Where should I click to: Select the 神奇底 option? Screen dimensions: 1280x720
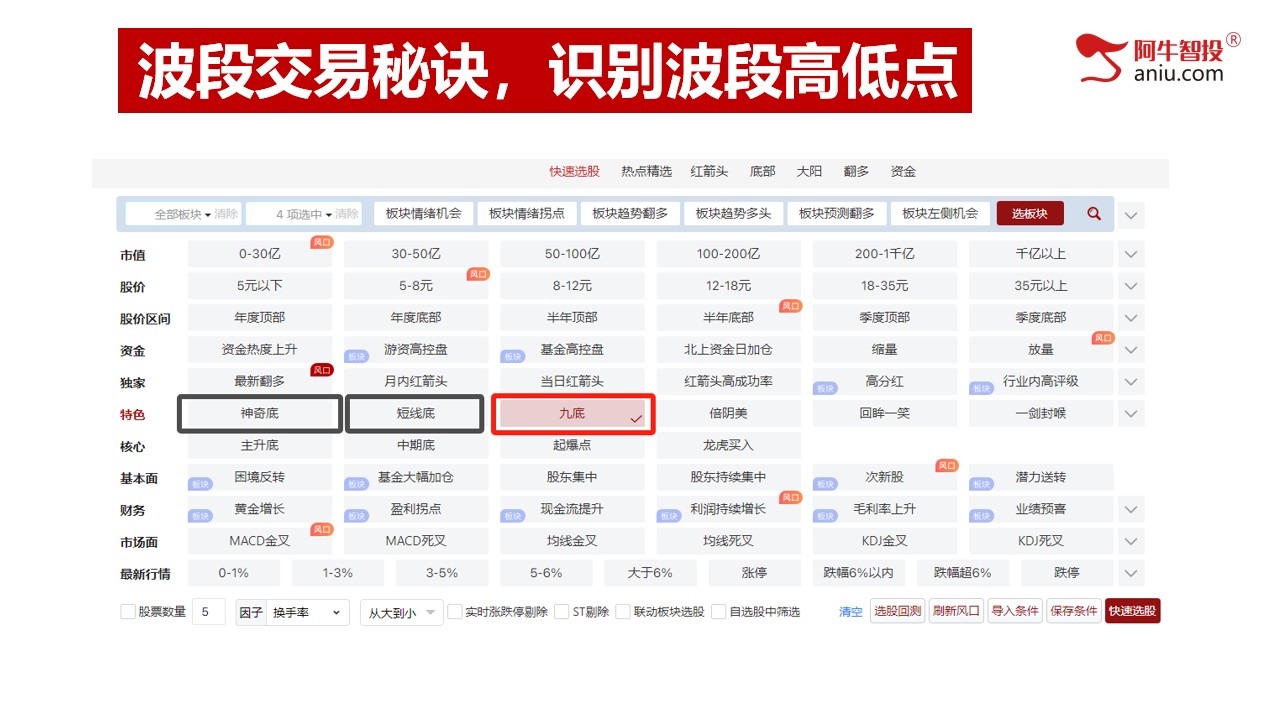pos(260,414)
